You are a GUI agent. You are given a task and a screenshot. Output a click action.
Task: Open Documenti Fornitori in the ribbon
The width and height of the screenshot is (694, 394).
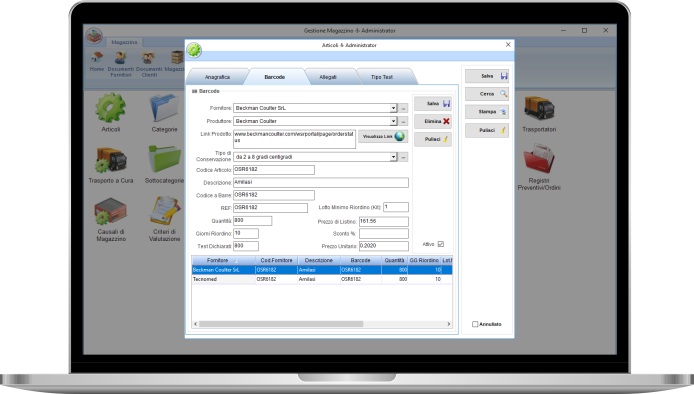[120, 64]
